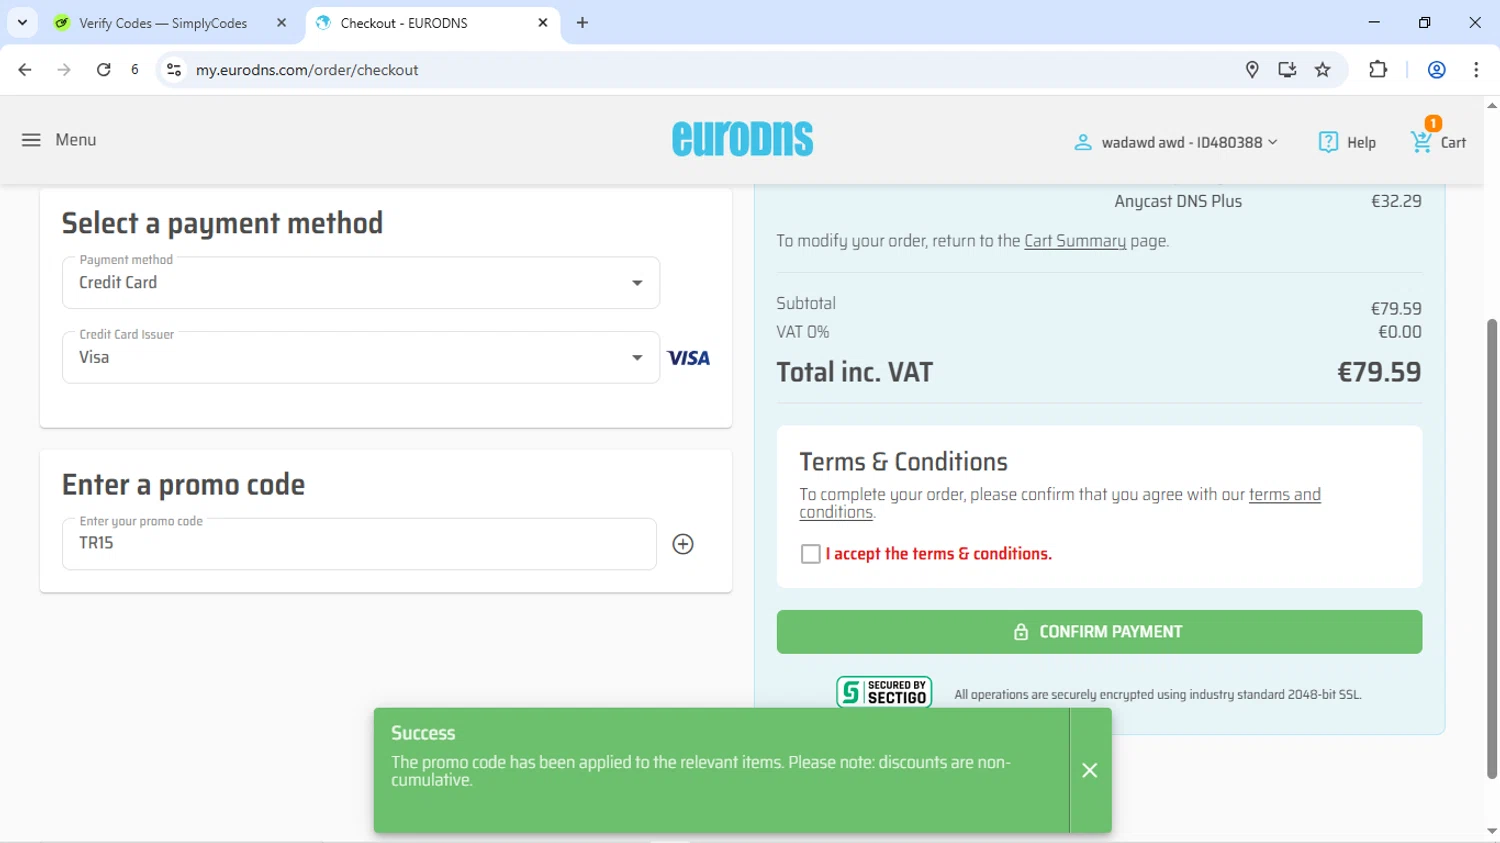1500x843 pixels.
Task: Click the scrollbar down arrow
Action: (x=1492, y=831)
